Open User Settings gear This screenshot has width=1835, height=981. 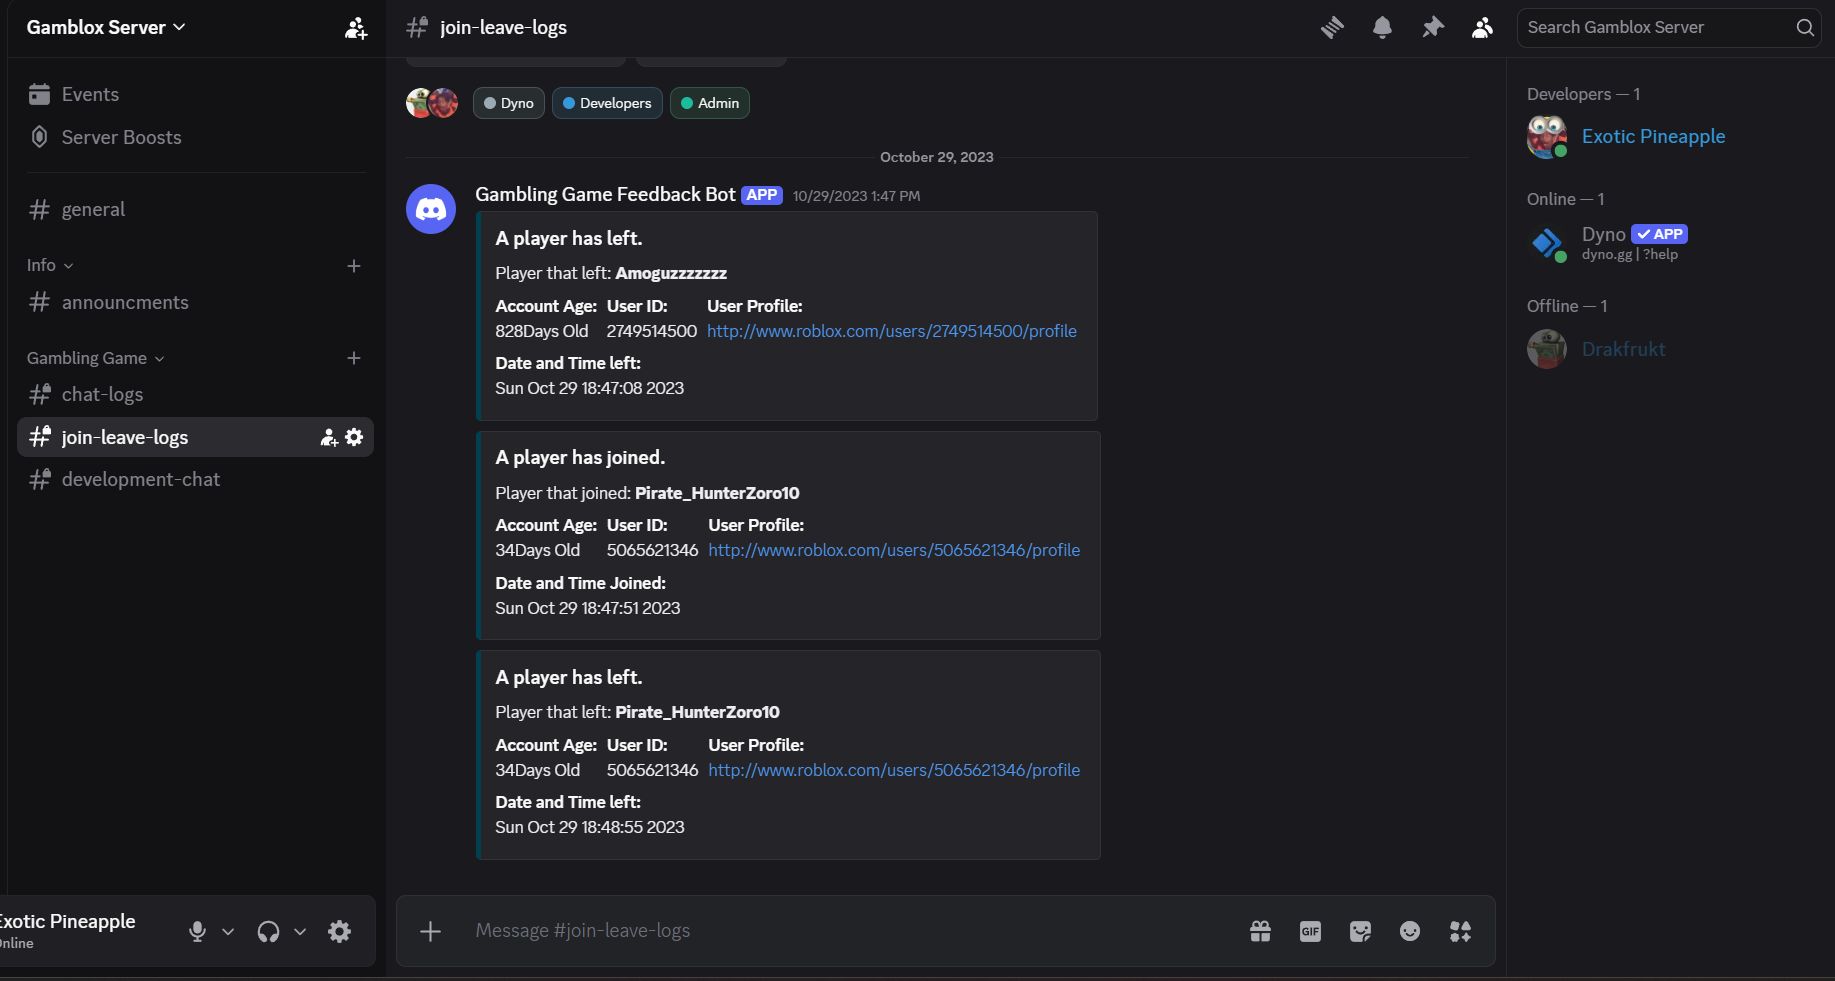coord(340,931)
